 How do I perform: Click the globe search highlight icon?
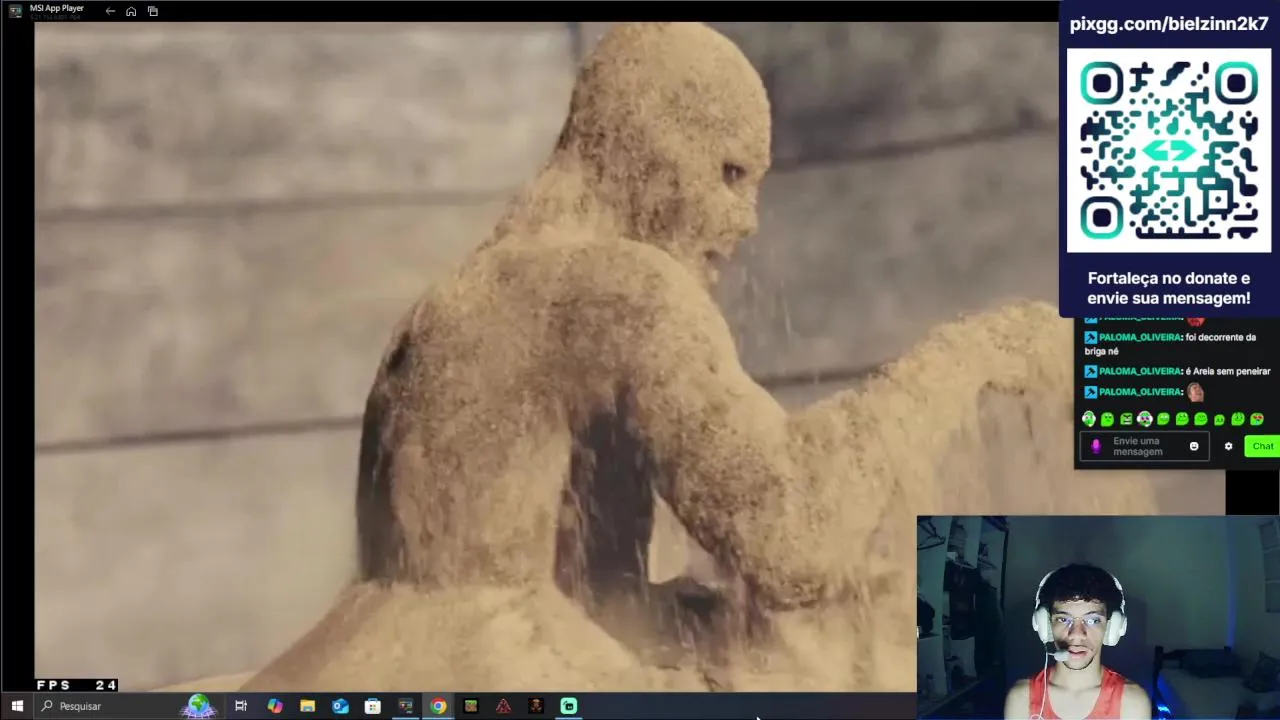click(x=198, y=706)
